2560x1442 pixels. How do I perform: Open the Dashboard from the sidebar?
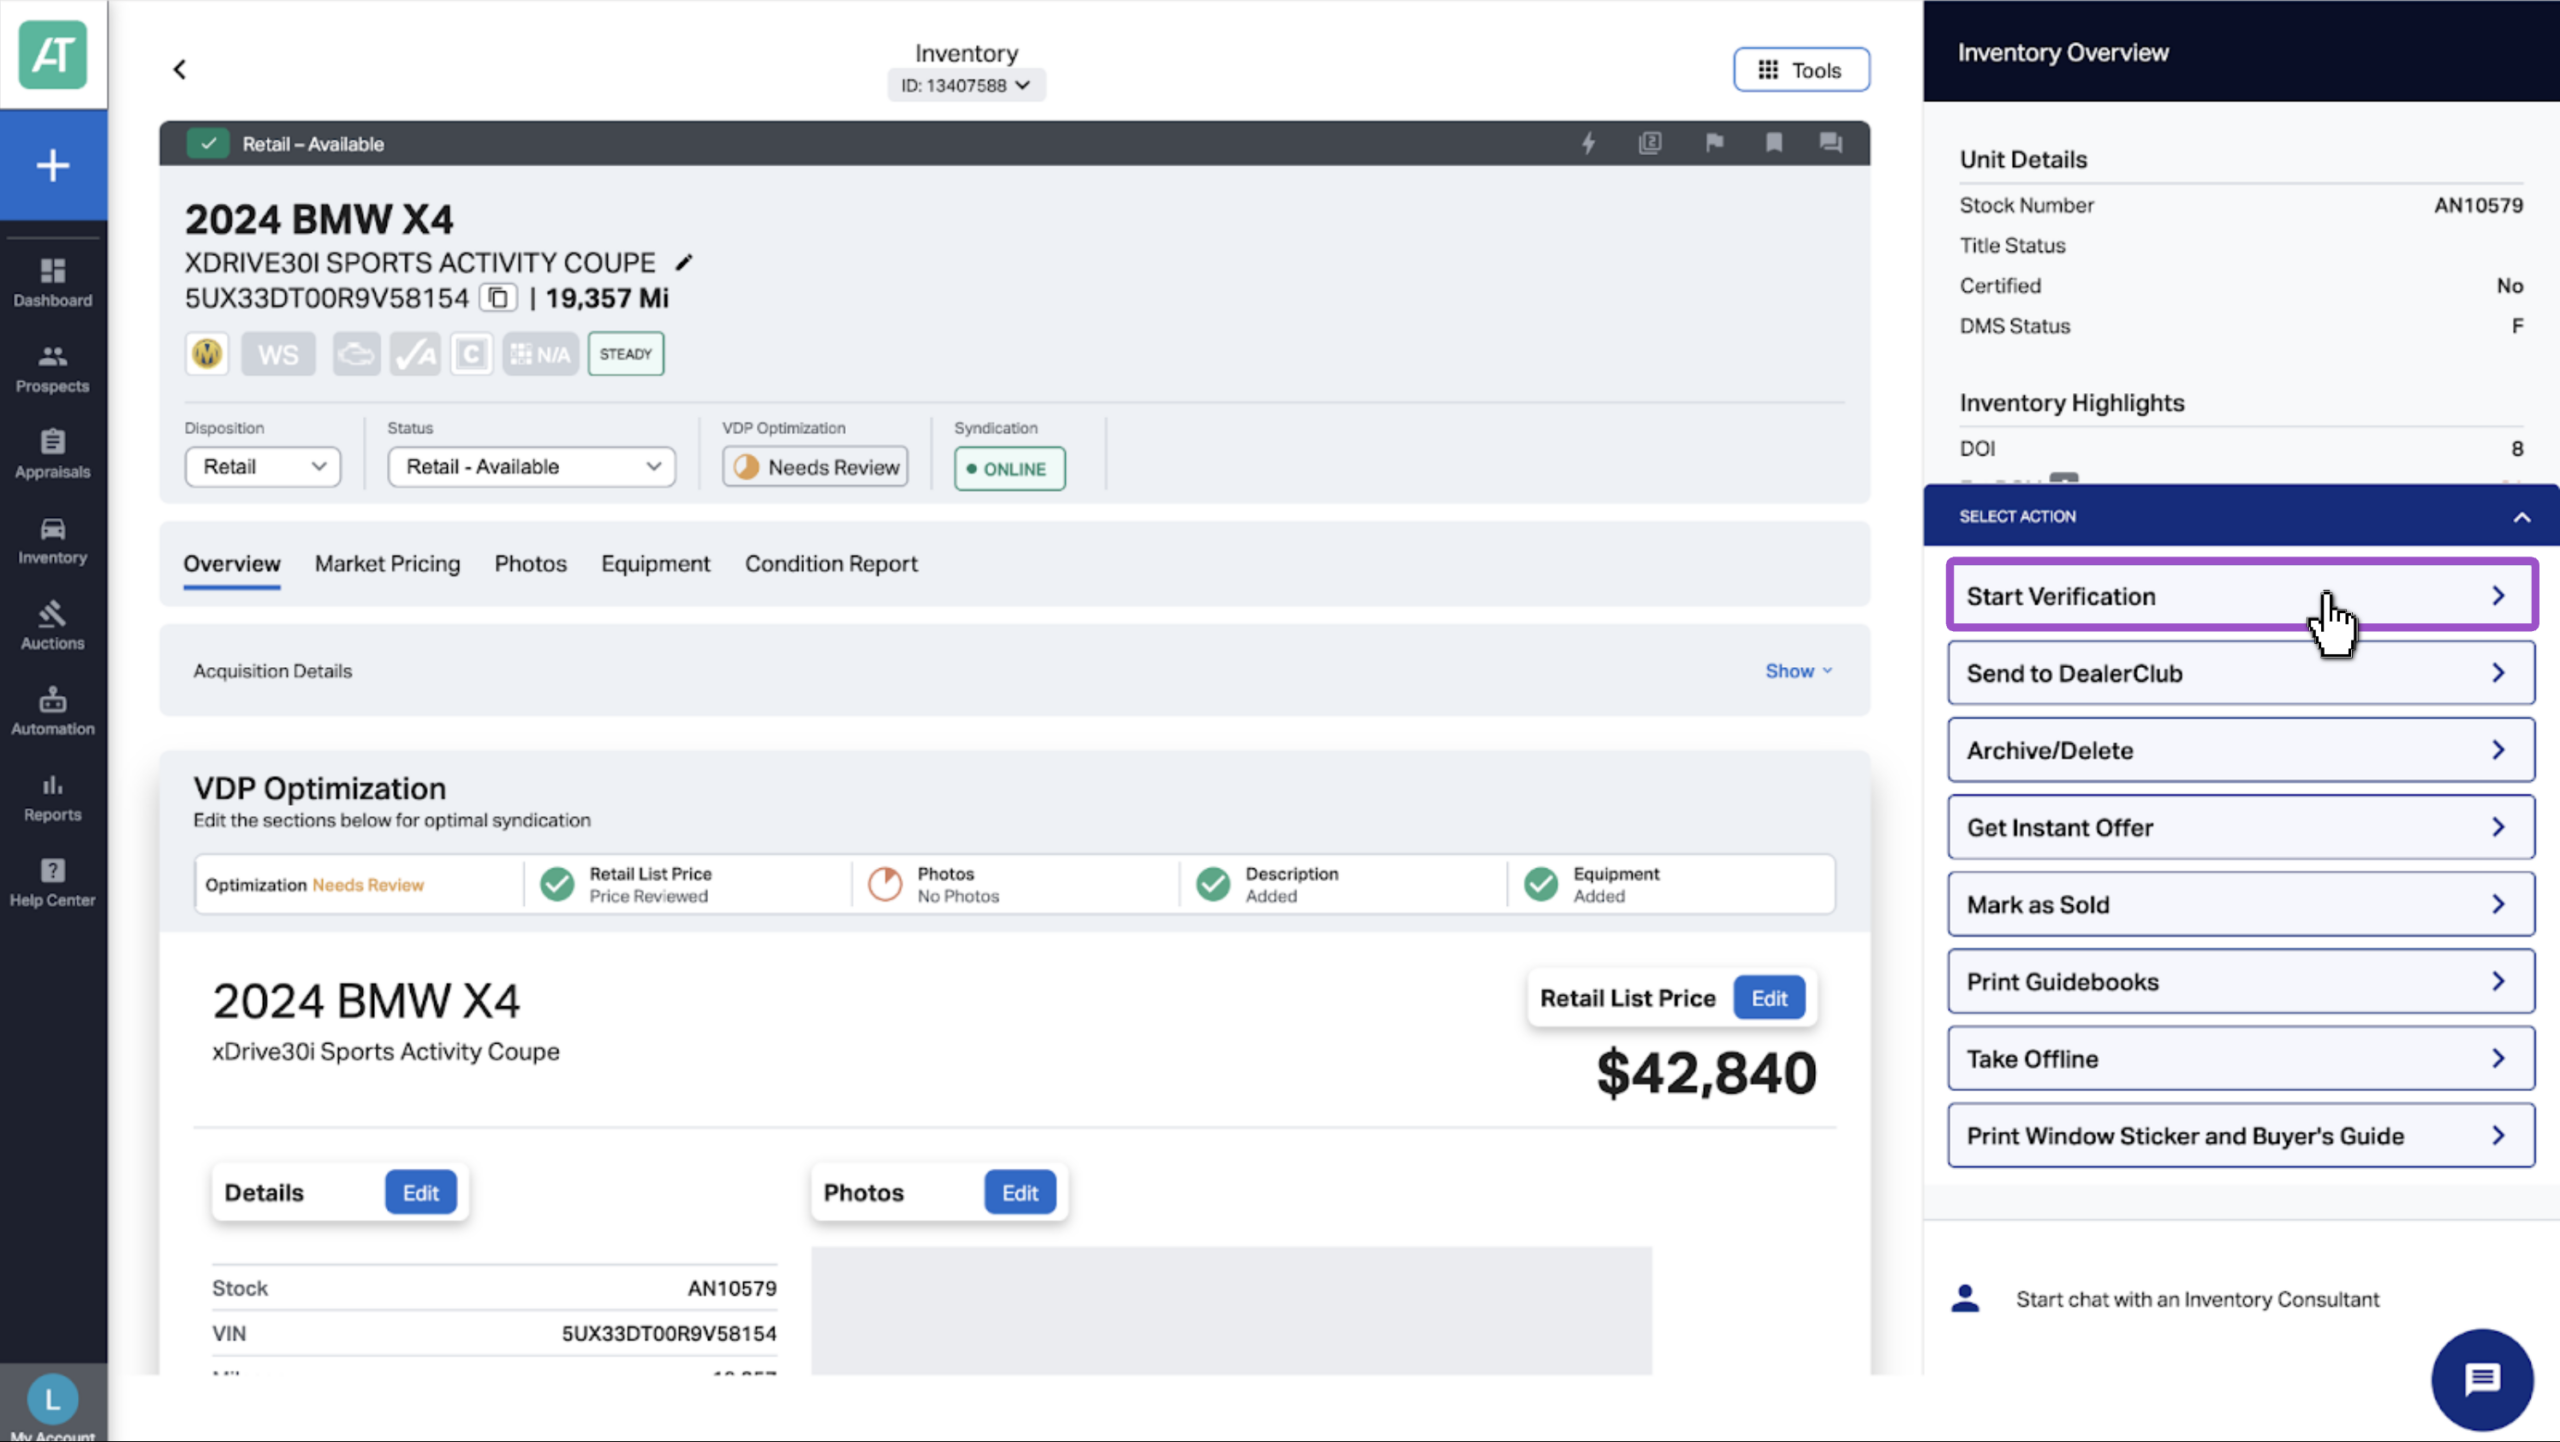click(53, 283)
